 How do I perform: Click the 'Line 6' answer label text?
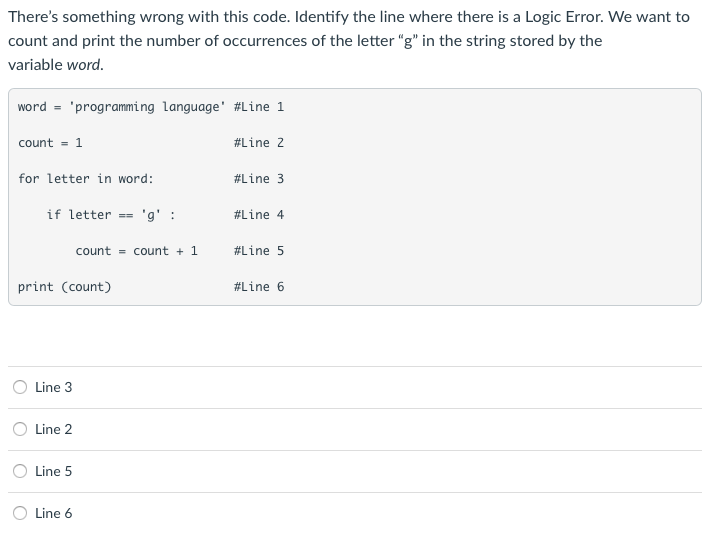(53, 513)
